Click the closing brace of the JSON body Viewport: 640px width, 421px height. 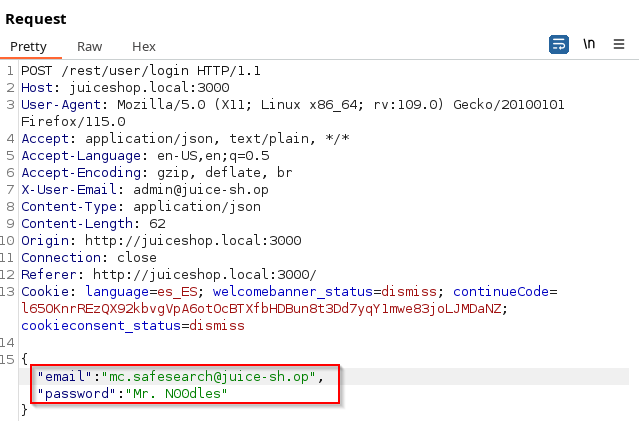pos(24,410)
